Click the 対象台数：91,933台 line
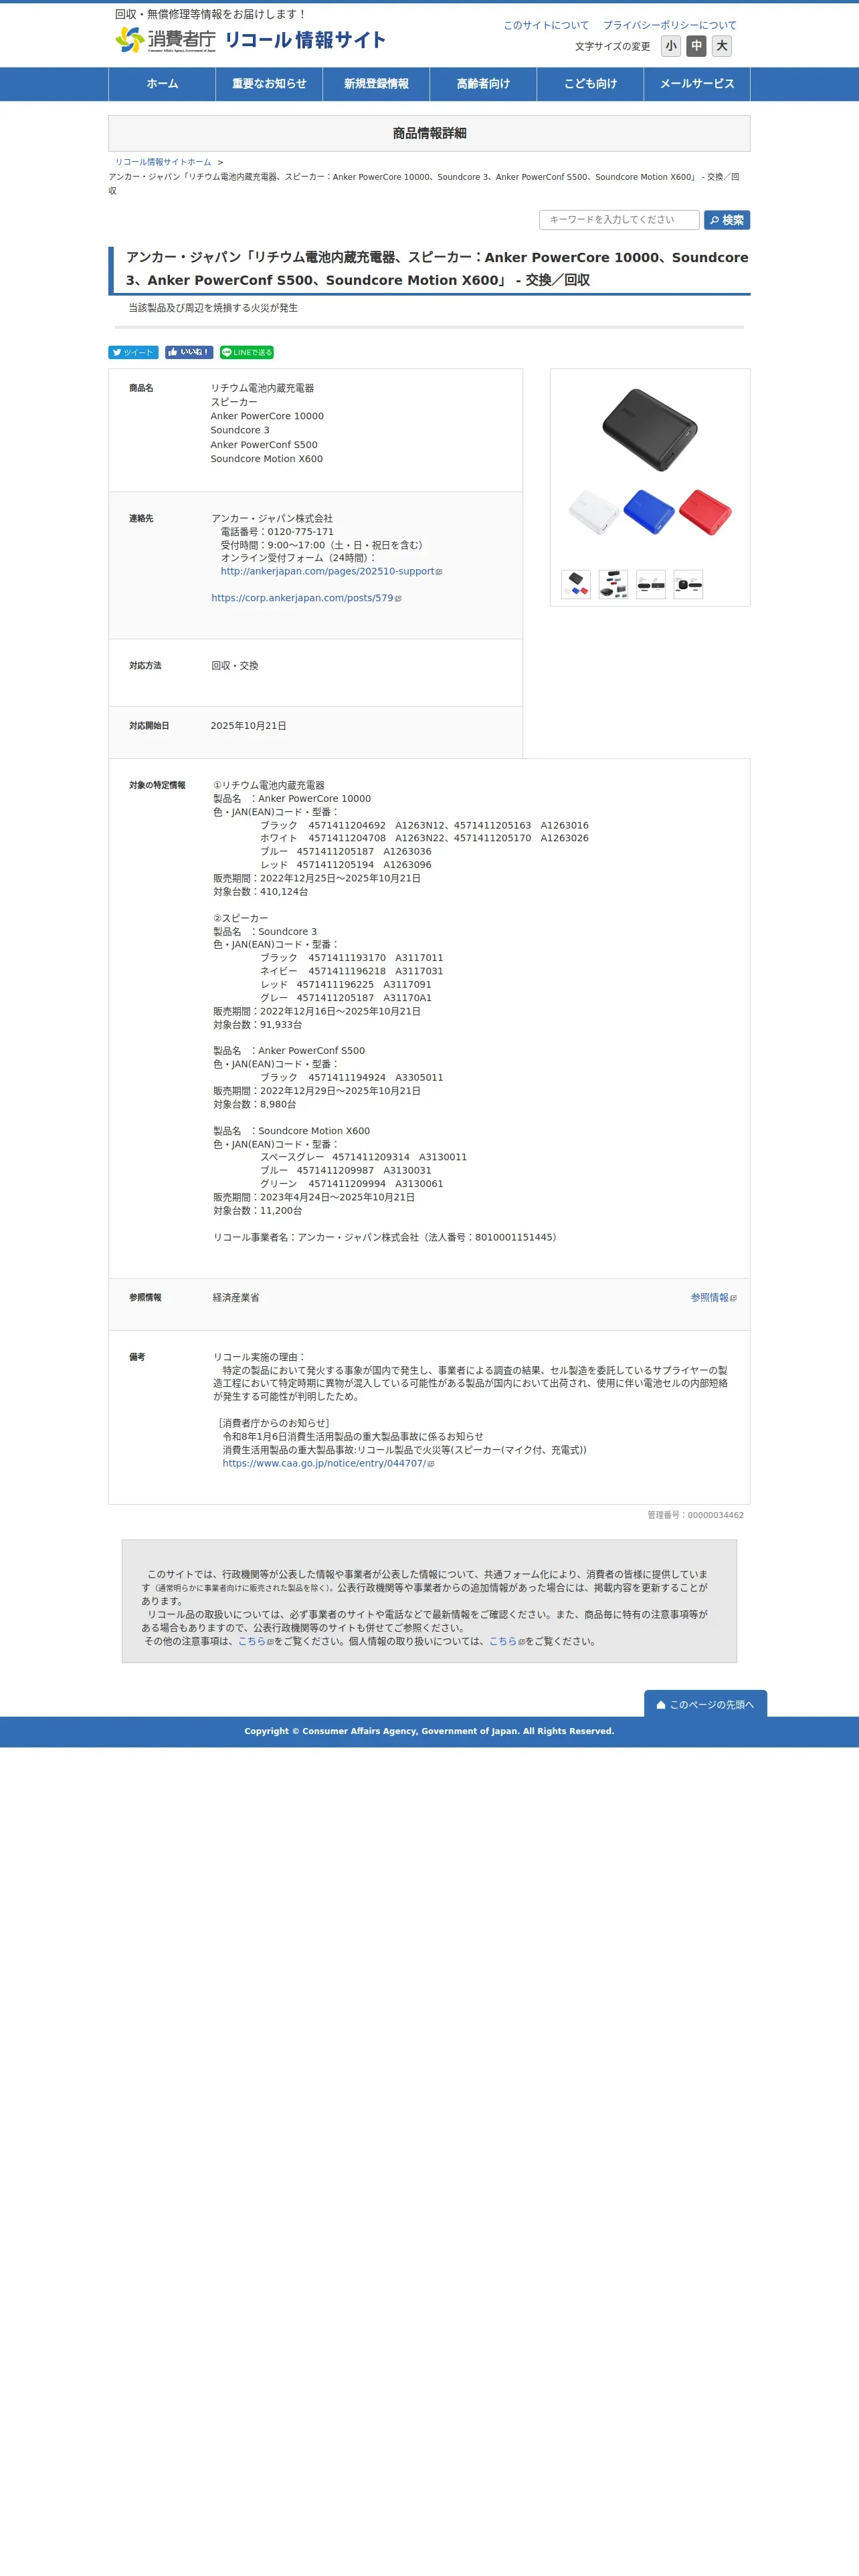Viewport: 859px width, 2576px height. click(x=257, y=1025)
